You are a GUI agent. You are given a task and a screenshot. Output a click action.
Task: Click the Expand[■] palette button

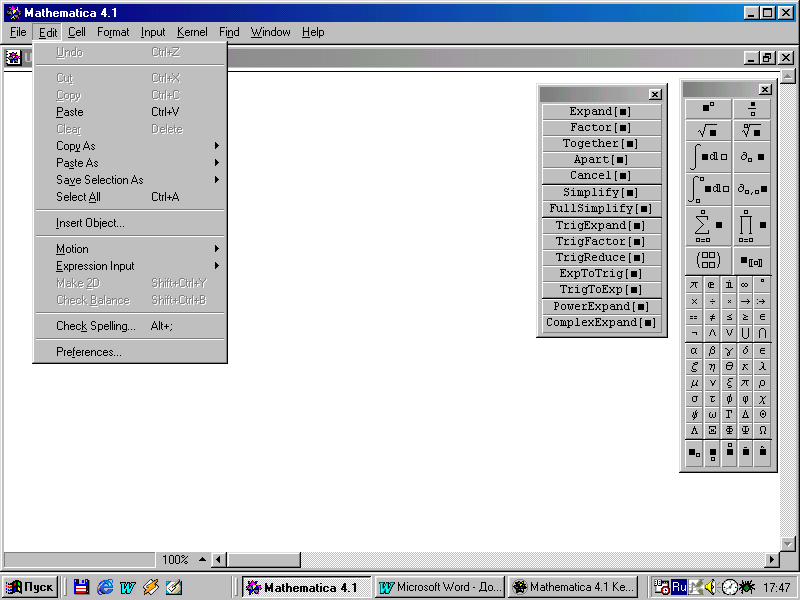pos(602,111)
